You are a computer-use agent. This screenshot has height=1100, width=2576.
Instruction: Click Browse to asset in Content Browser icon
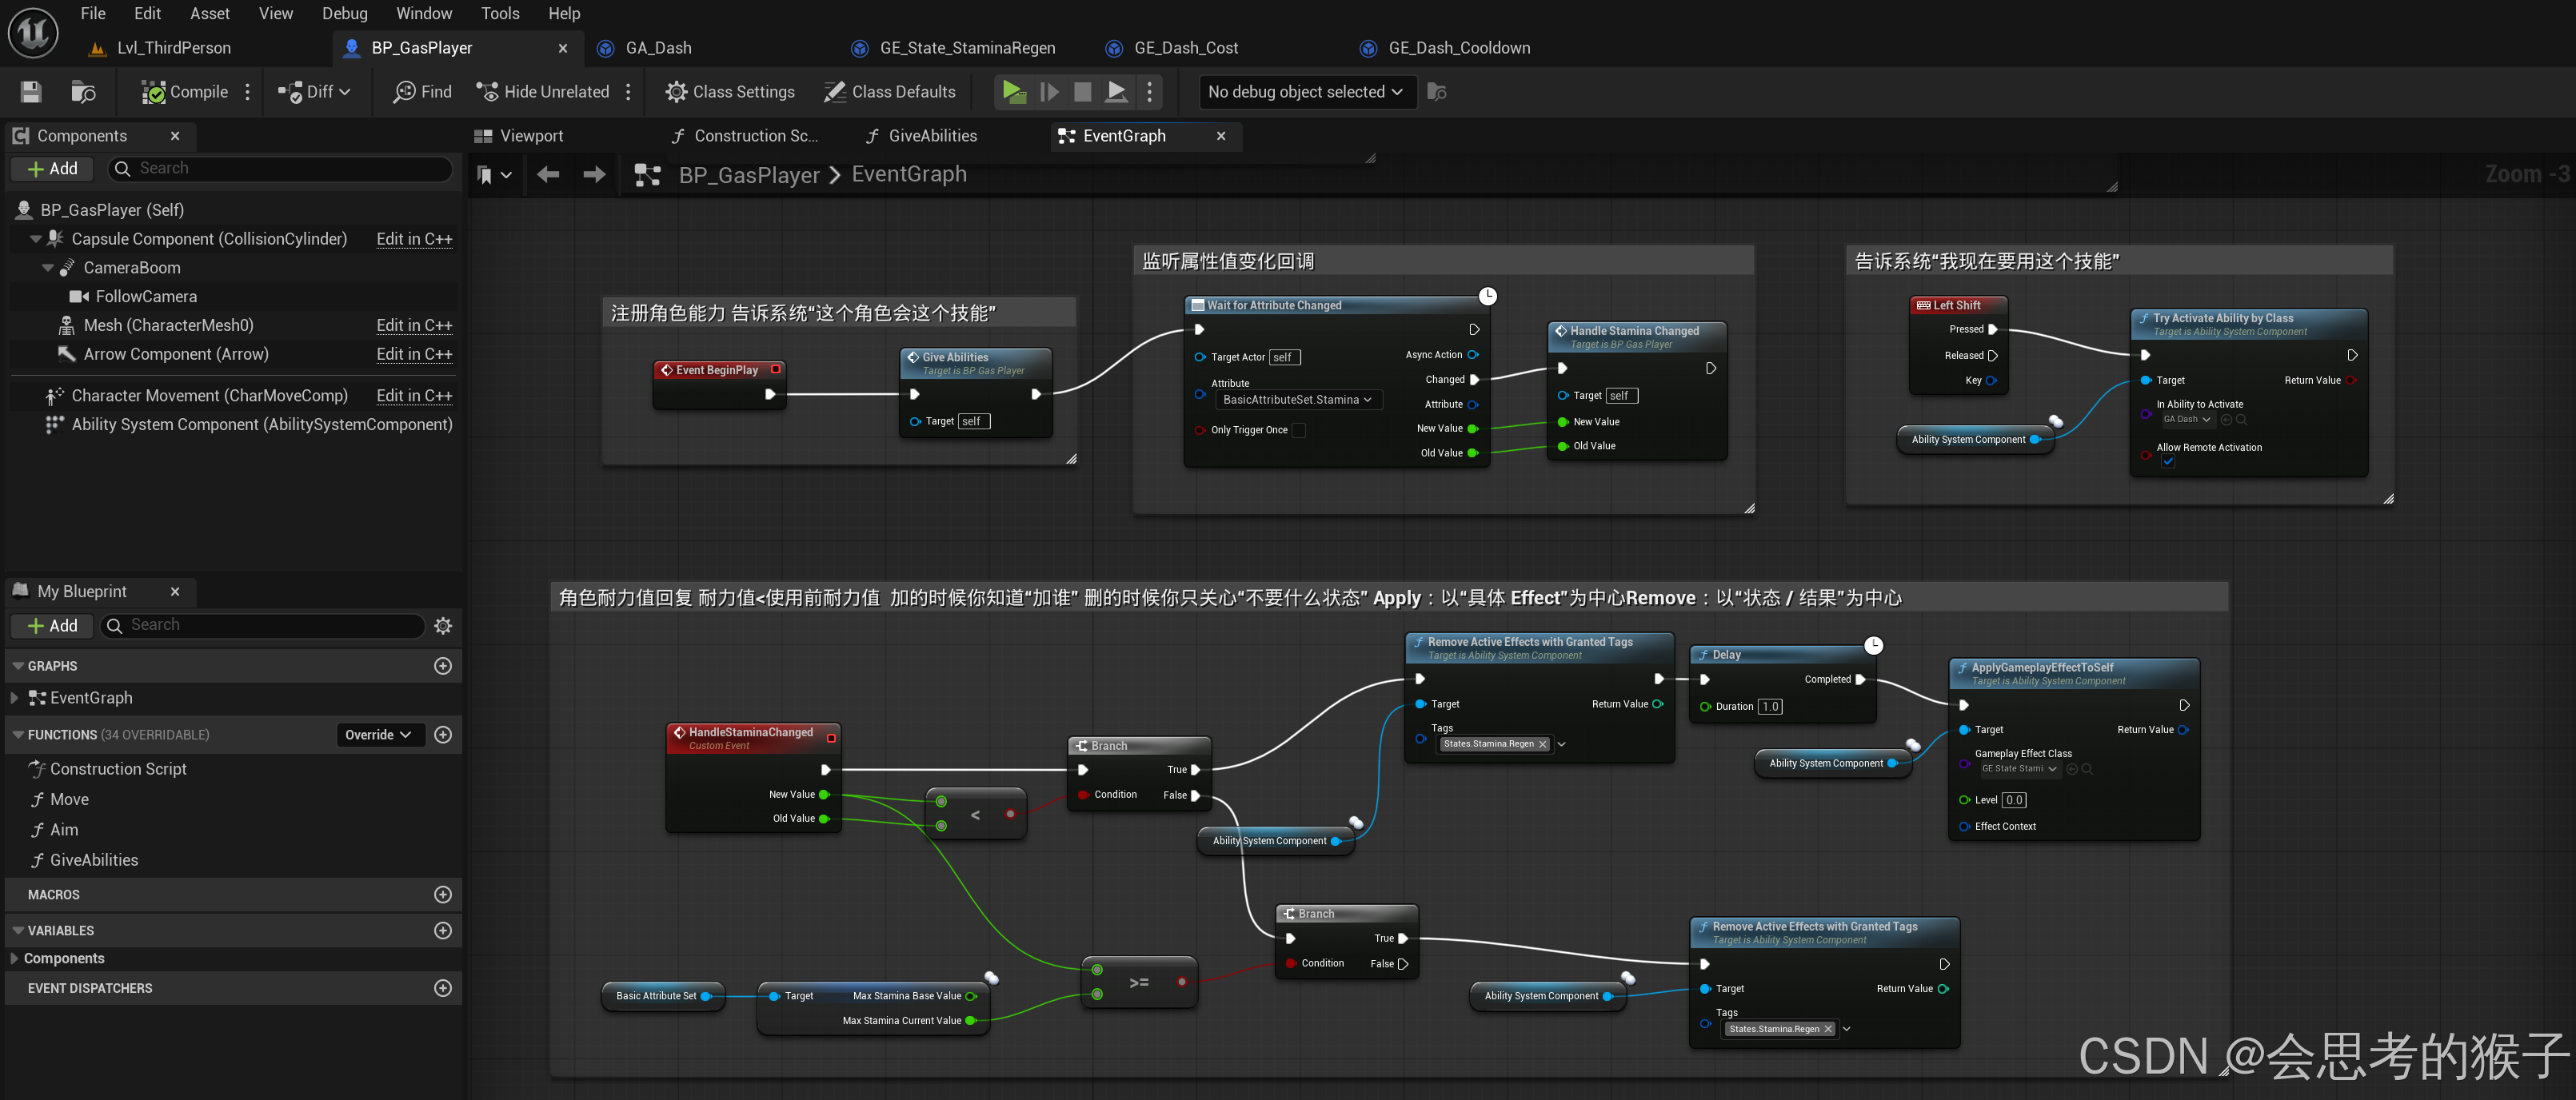(84, 92)
